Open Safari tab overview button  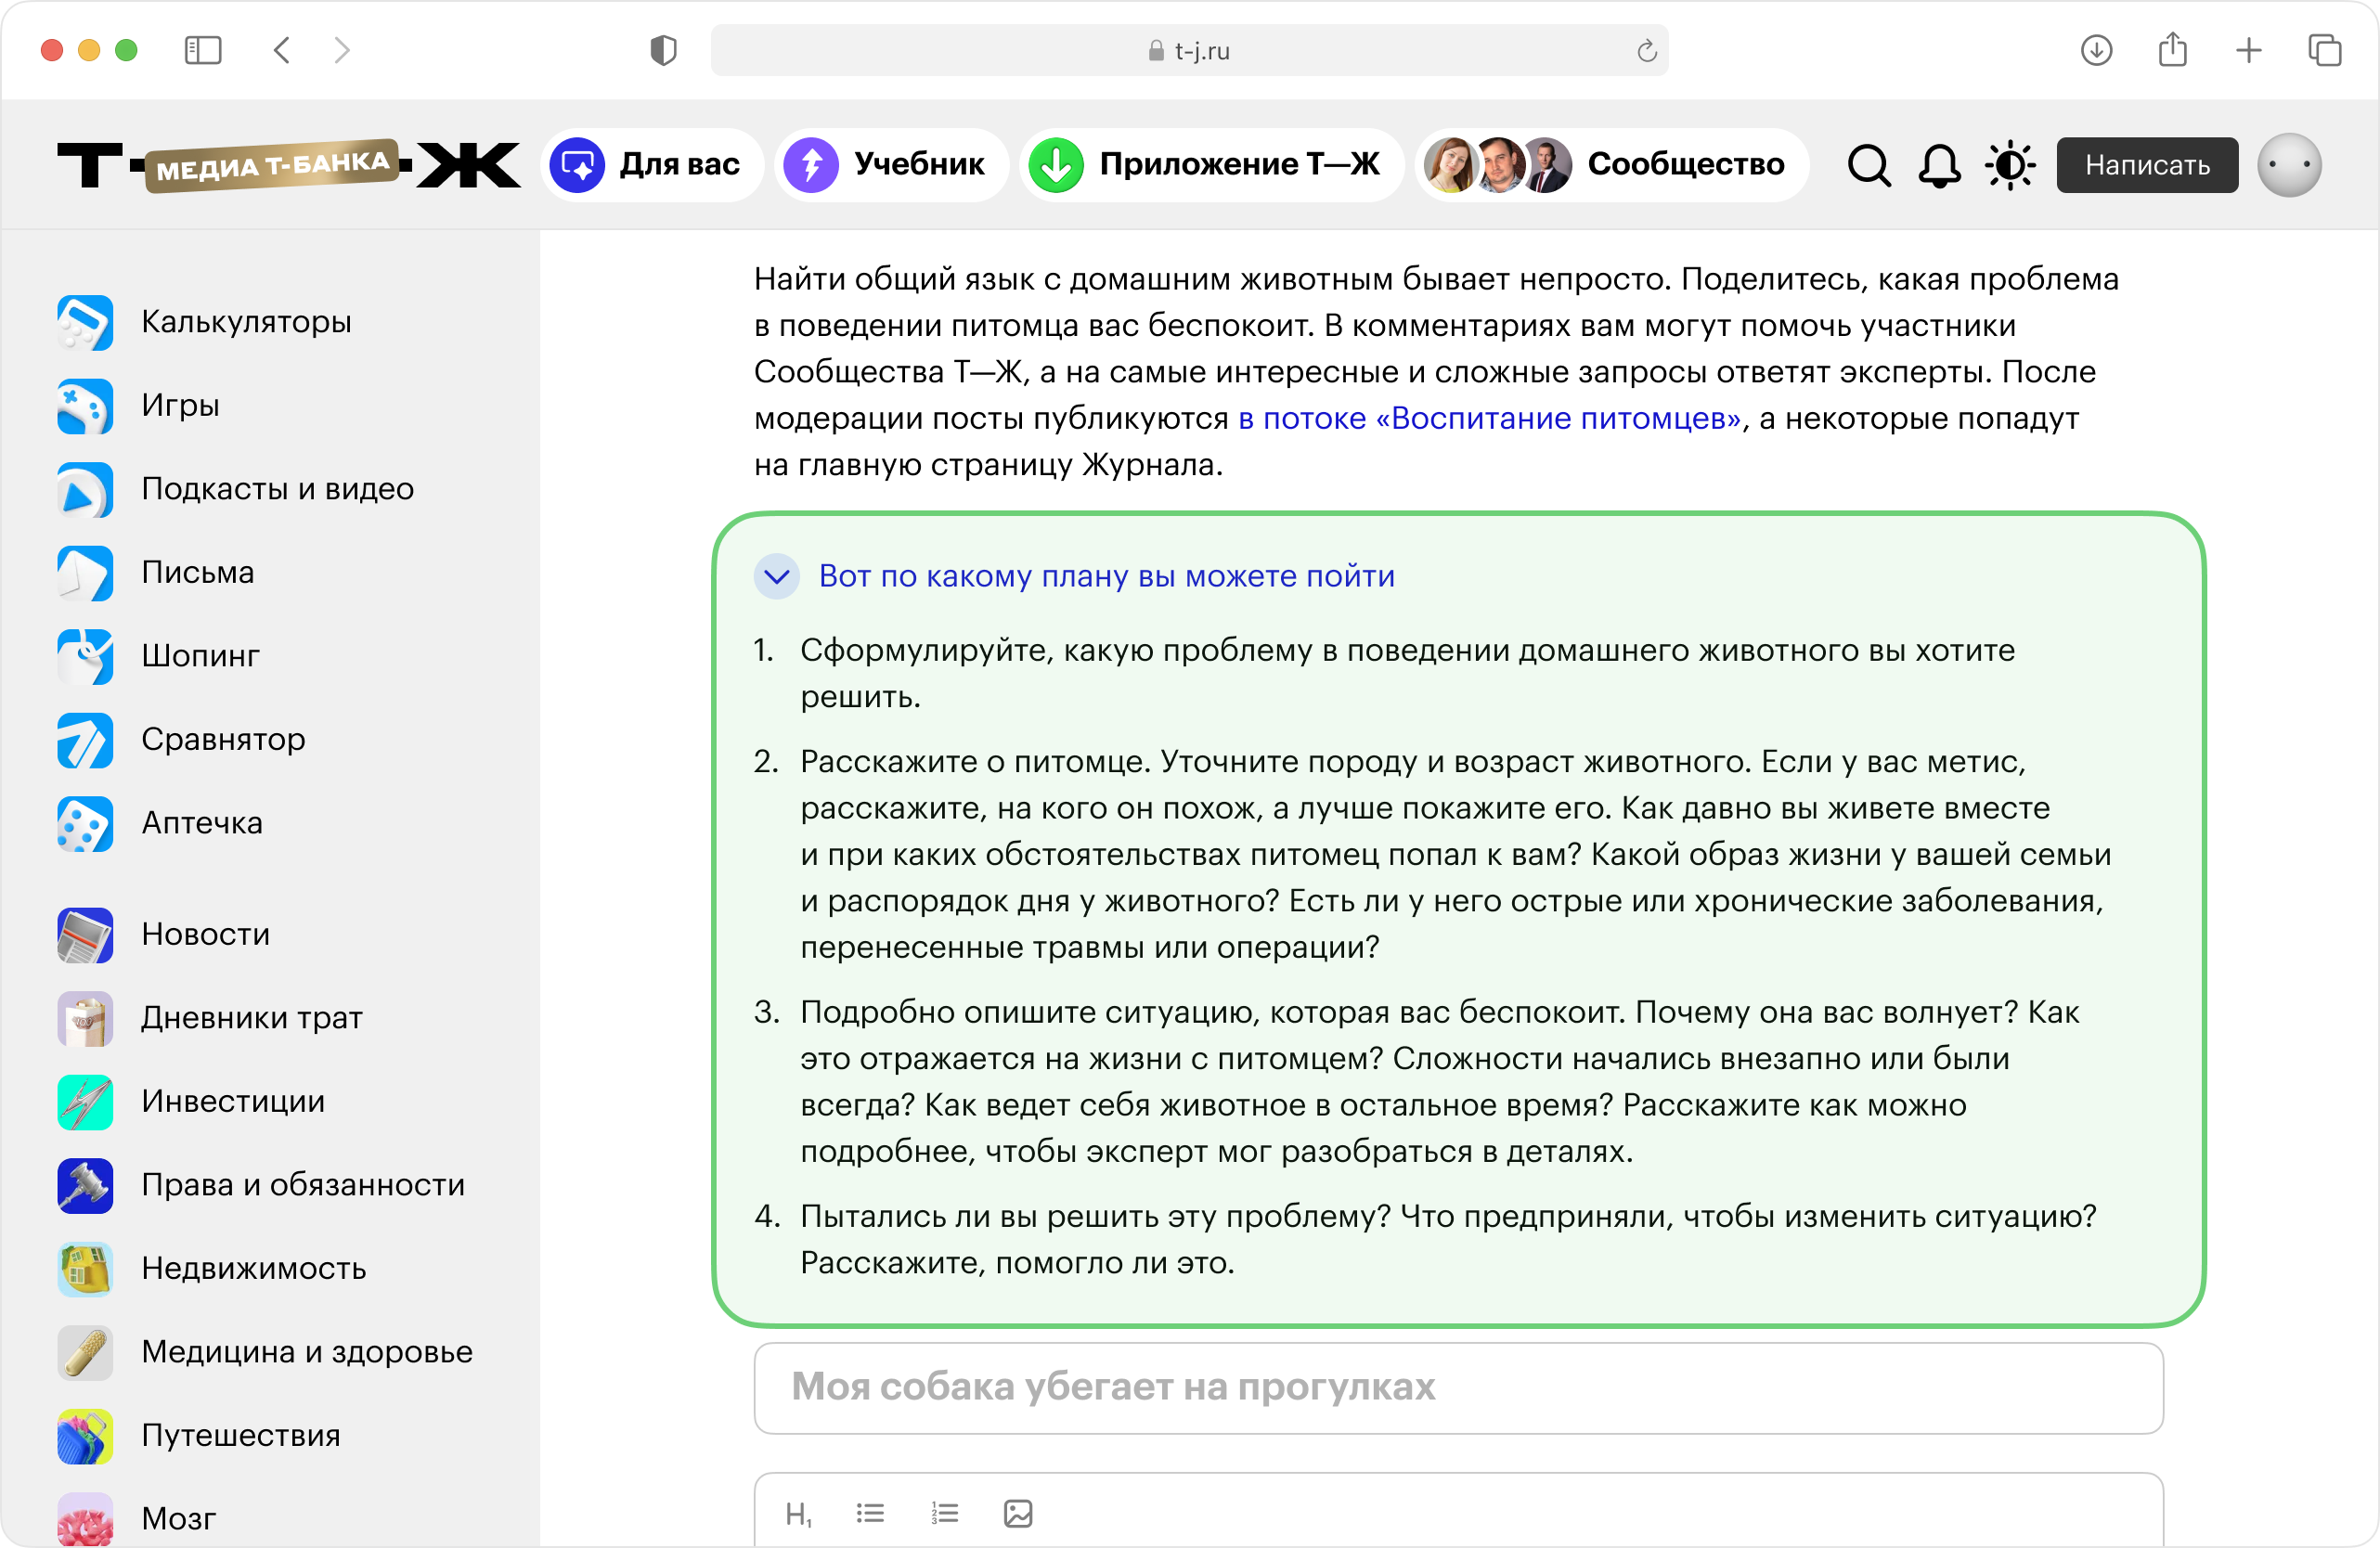pos(2324,50)
